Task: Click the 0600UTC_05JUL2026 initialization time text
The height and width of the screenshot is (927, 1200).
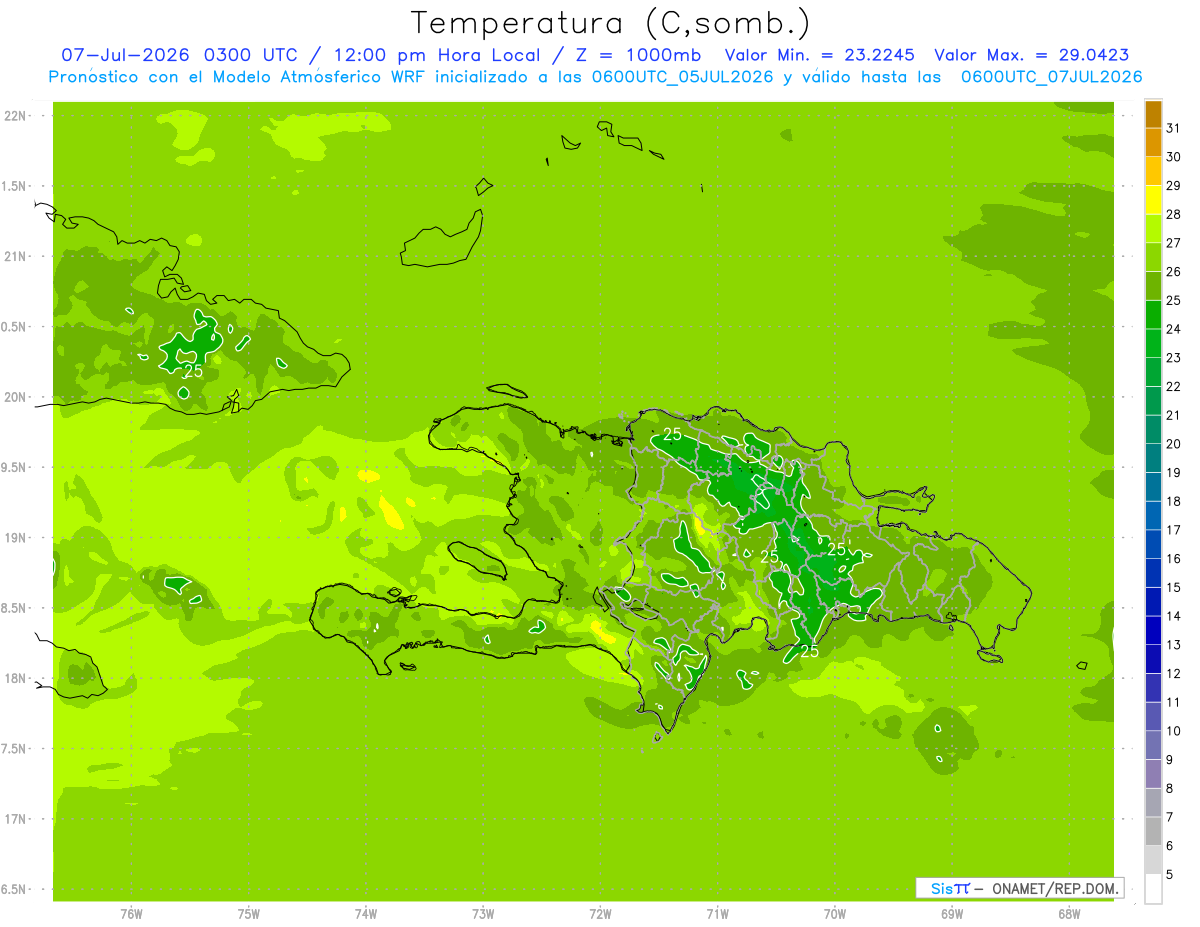Action: 682,77
